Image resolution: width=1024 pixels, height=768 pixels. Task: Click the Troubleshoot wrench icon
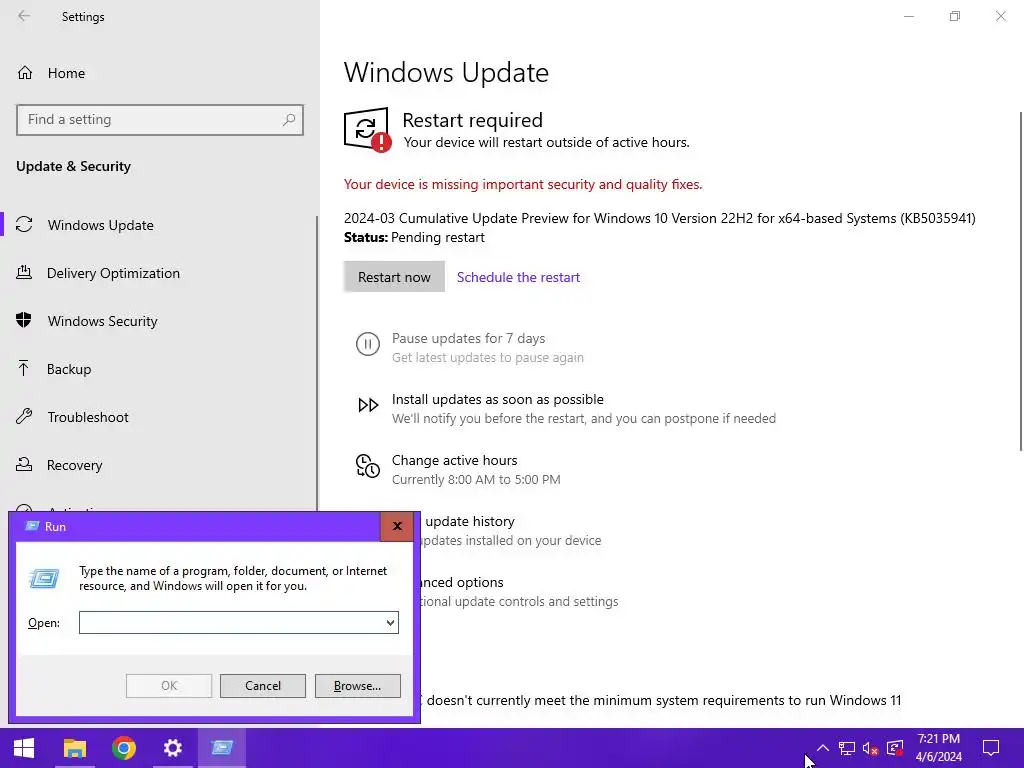(x=24, y=416)
